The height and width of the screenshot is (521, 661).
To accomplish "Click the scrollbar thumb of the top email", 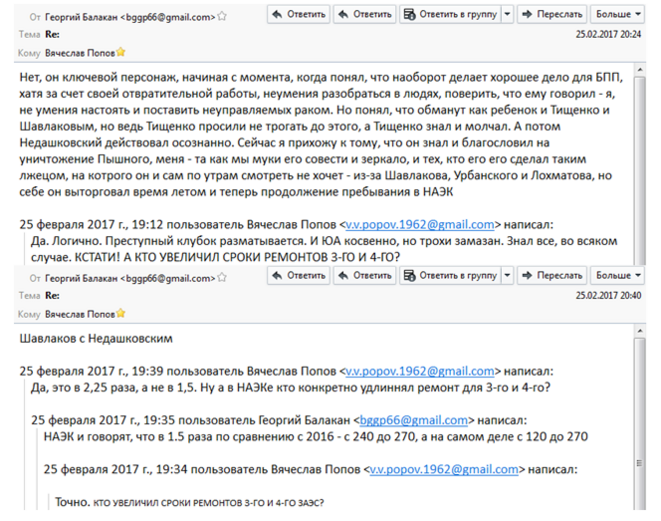I will point(640,171).
